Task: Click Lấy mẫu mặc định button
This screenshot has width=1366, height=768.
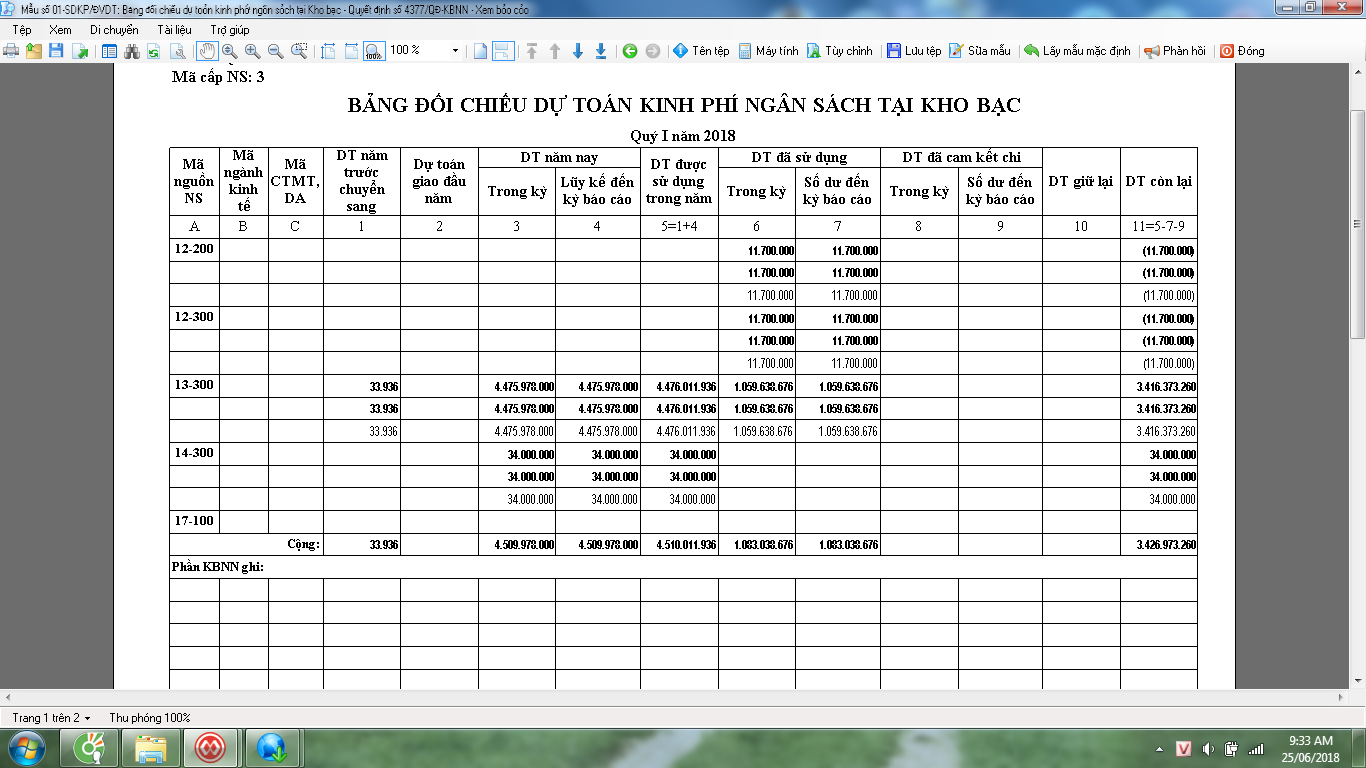Action: (x=1077, y=51)
